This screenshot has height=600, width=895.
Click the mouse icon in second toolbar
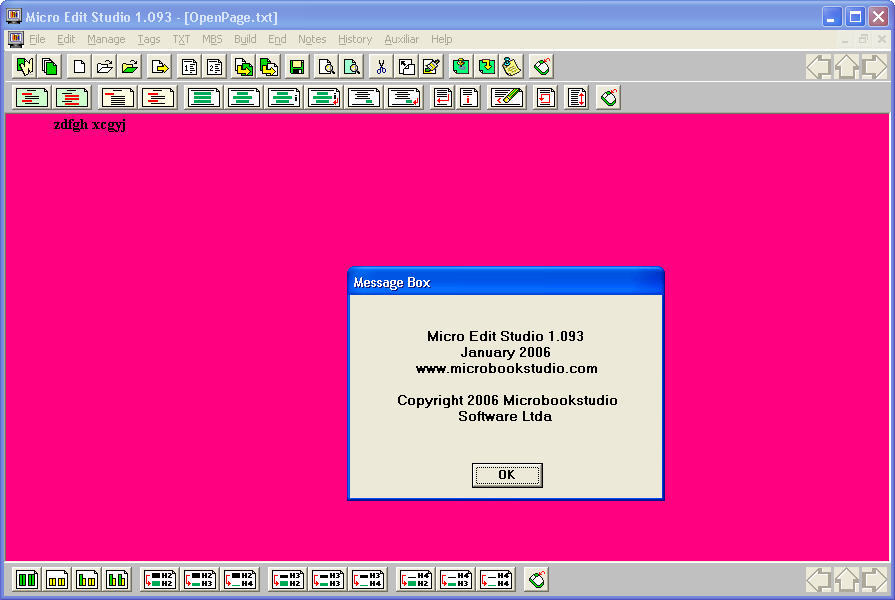(x=608, y=98)
